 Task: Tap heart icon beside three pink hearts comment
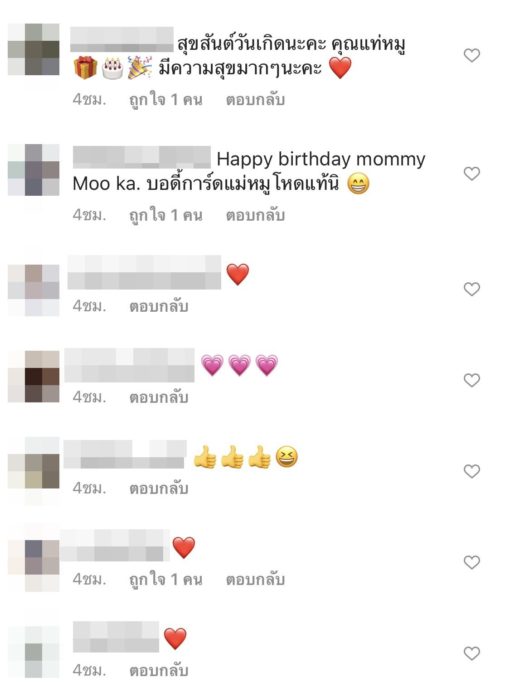[471, 380]
